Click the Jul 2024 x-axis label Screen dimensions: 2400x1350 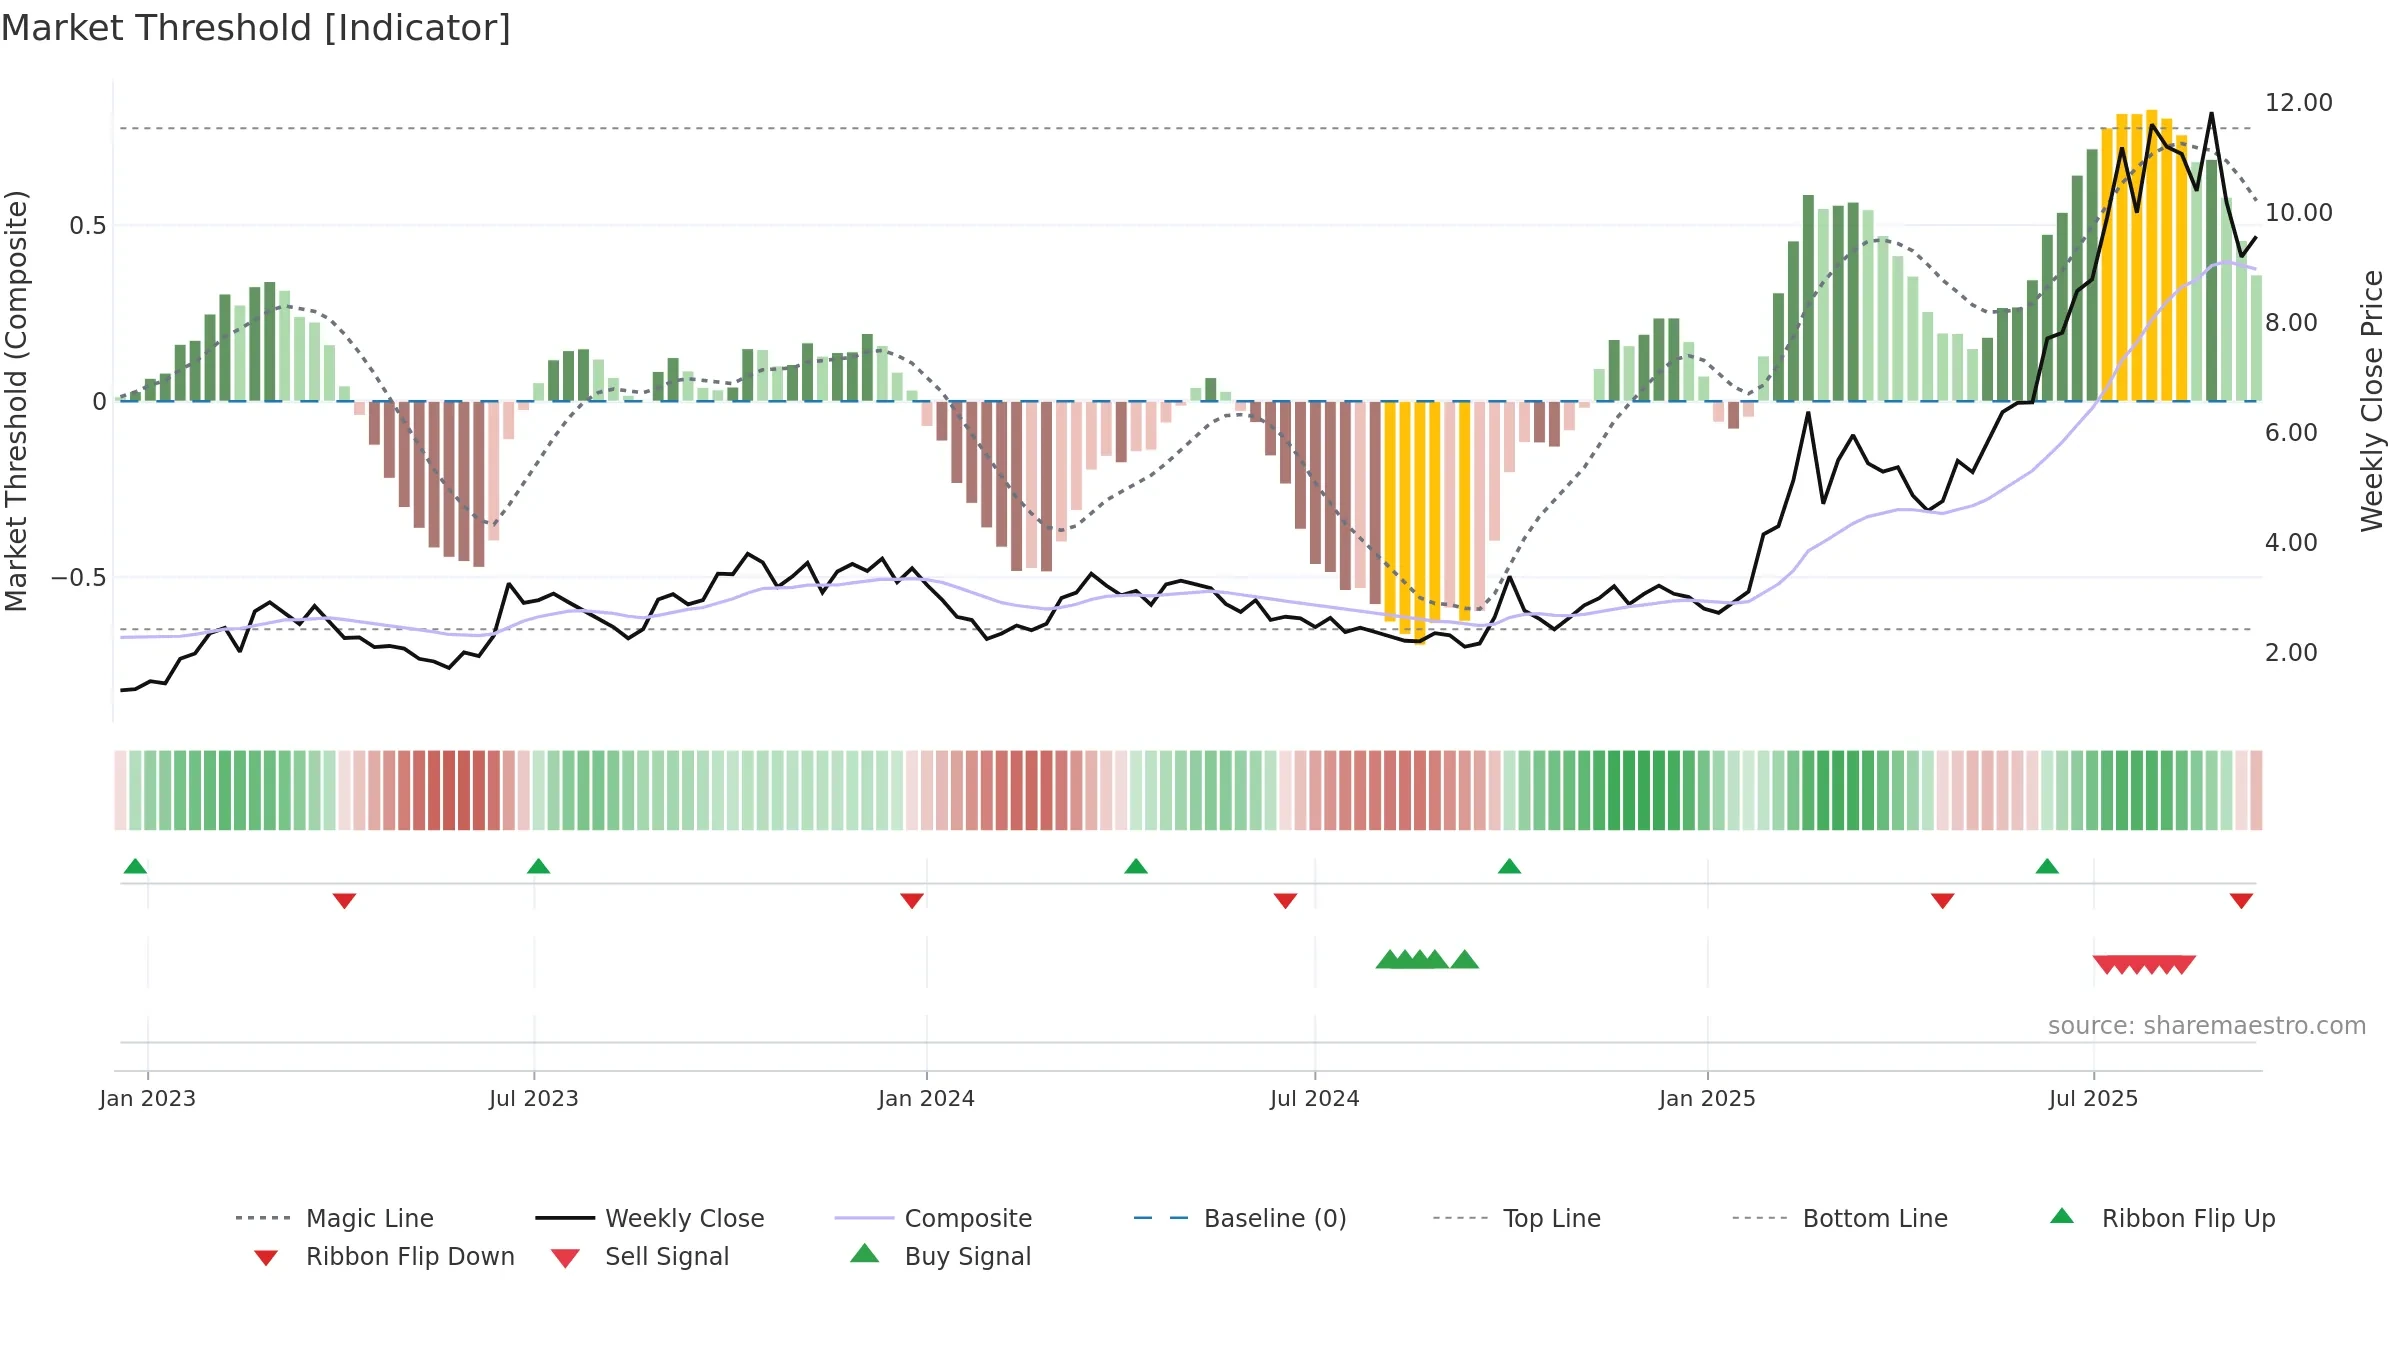pyautogui.click(x=1315, y=1098)
